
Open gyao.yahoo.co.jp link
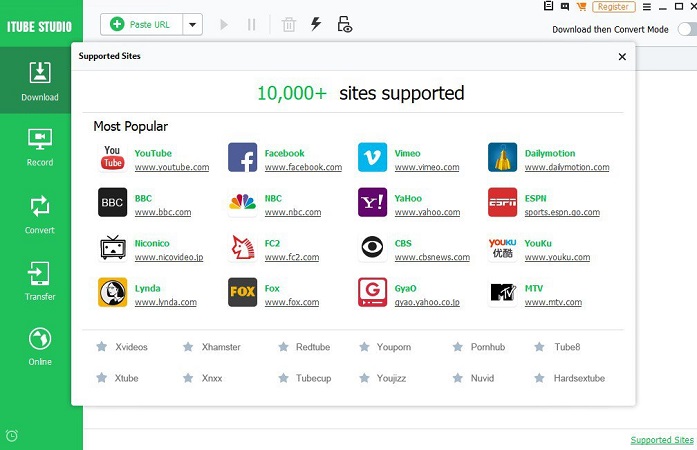point(427,302)
